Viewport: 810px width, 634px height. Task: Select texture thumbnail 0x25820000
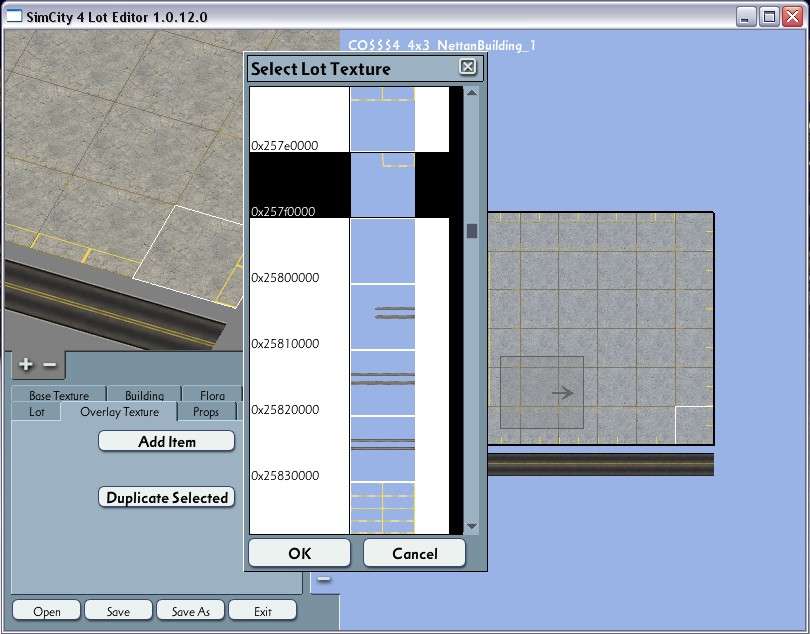point(382,383)
